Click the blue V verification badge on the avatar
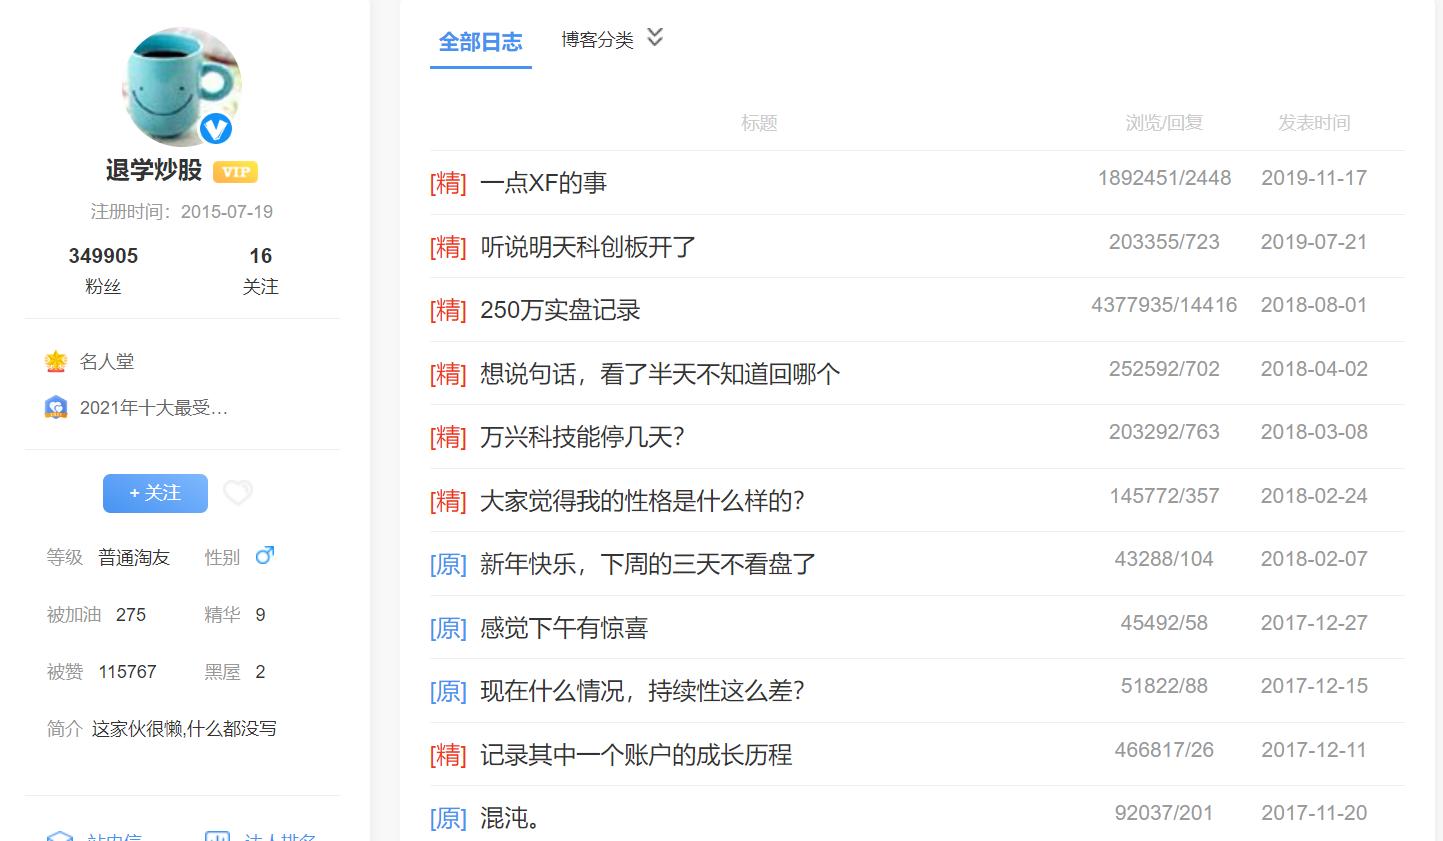The image size is (1443, 841). click(217, 129)
